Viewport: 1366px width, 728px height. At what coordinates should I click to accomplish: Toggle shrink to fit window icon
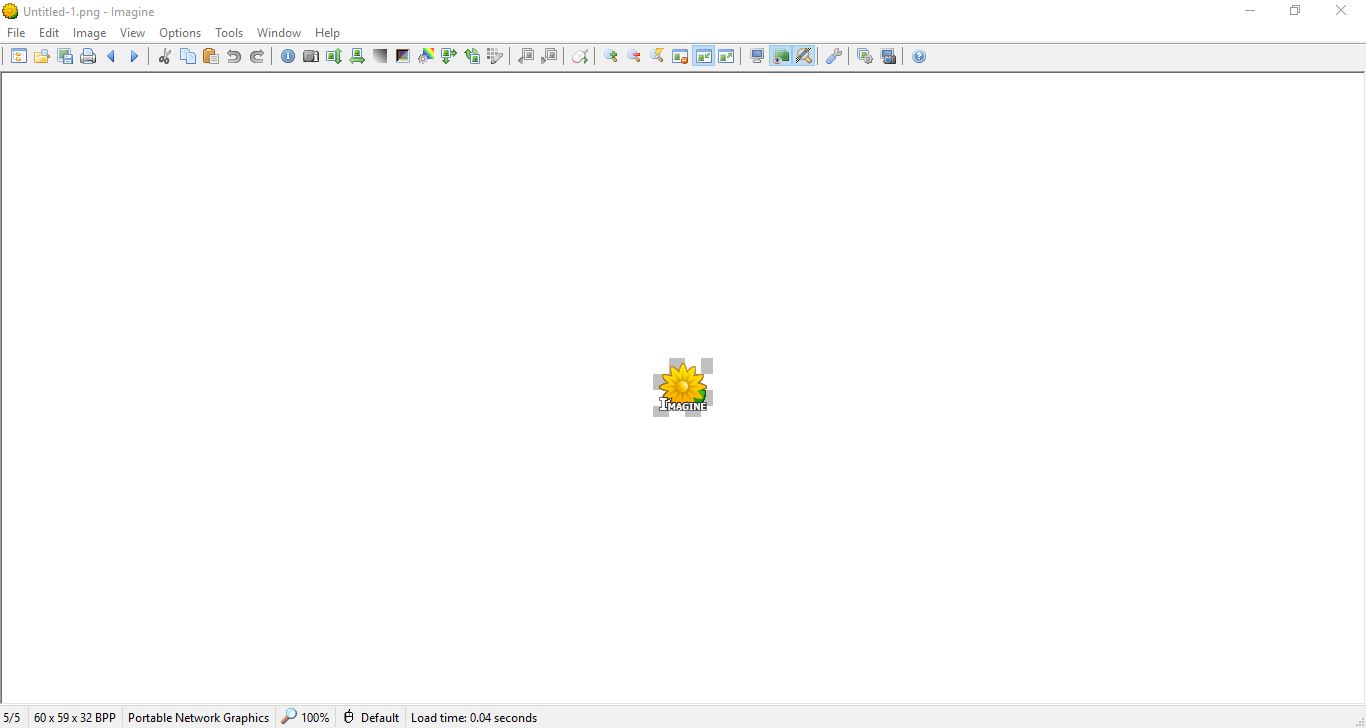pyautogui.click(x=703, y=57)
